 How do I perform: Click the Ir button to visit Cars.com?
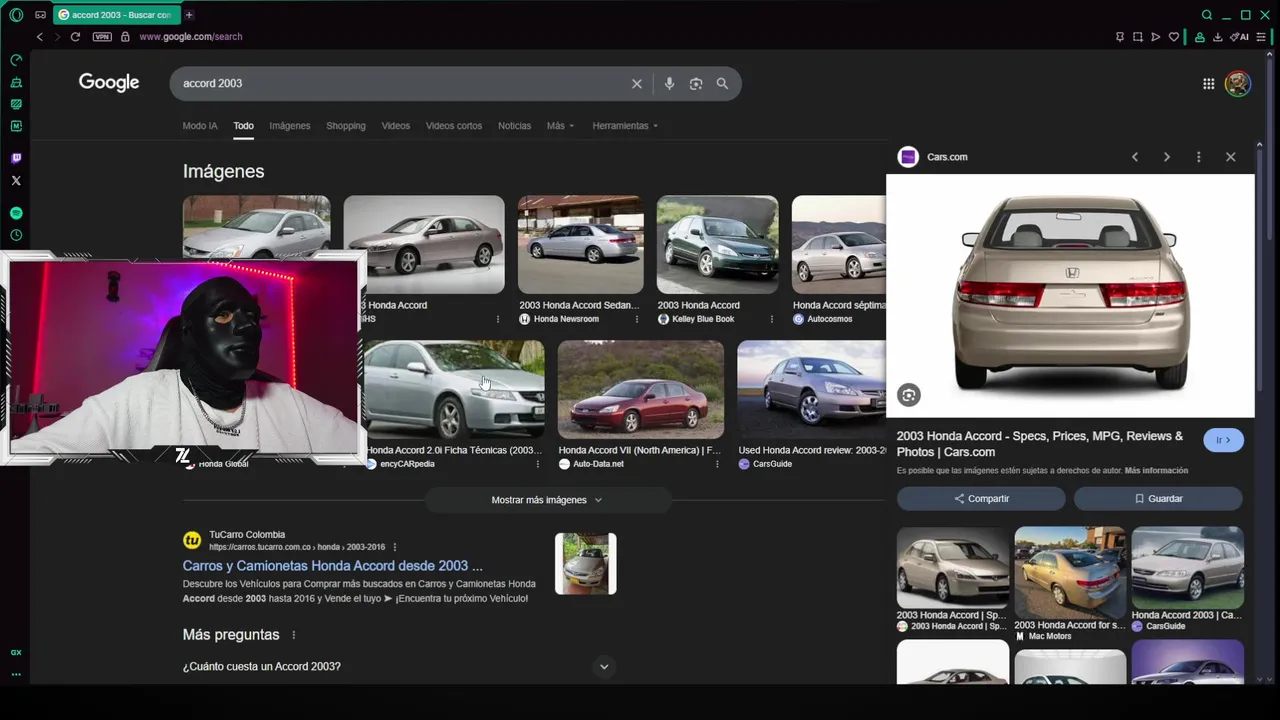coord(1223,440)
